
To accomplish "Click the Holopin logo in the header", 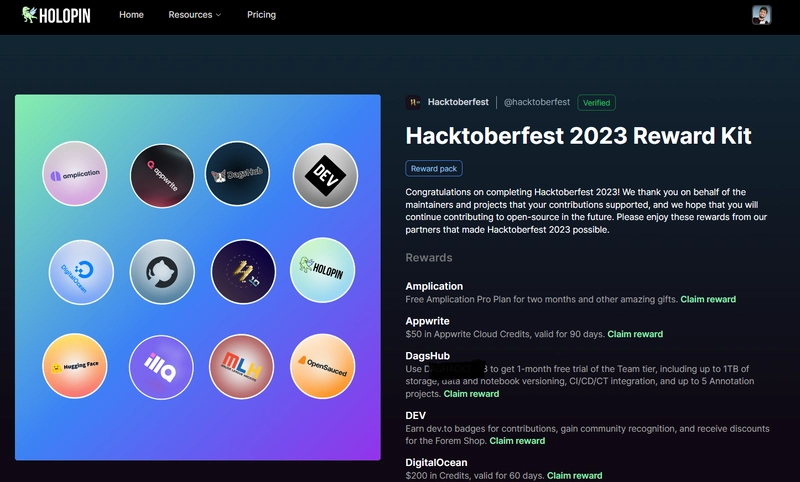I will 56,15.
